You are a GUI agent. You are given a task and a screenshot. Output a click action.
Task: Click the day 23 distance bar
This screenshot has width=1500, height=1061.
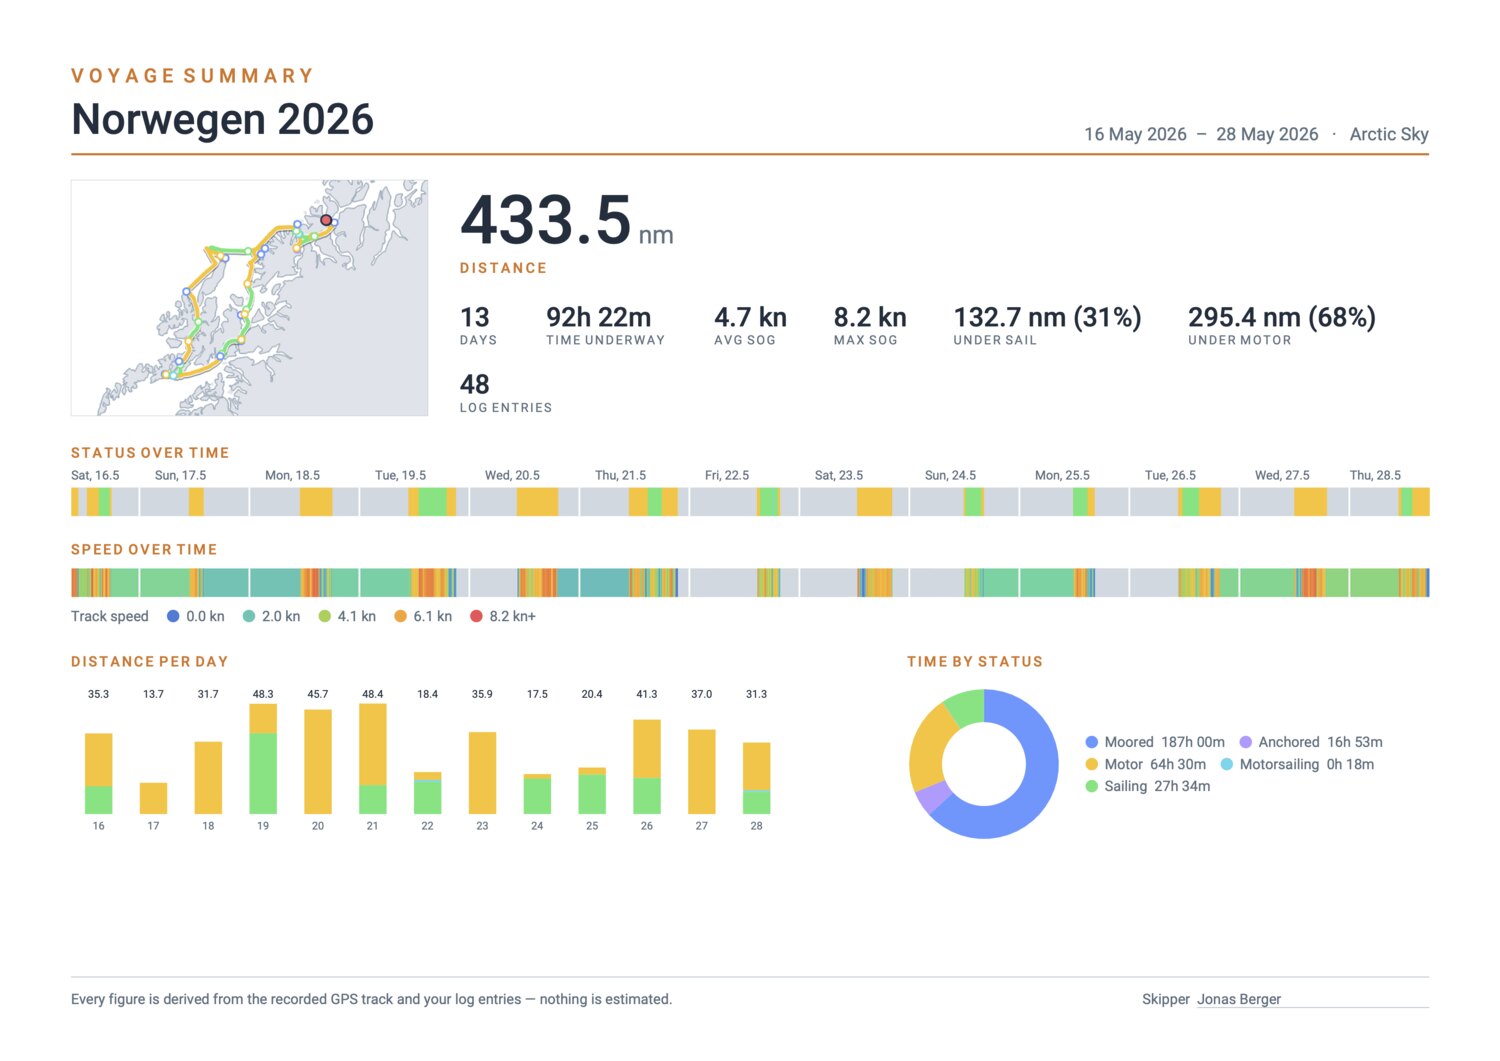coord(482,772)
